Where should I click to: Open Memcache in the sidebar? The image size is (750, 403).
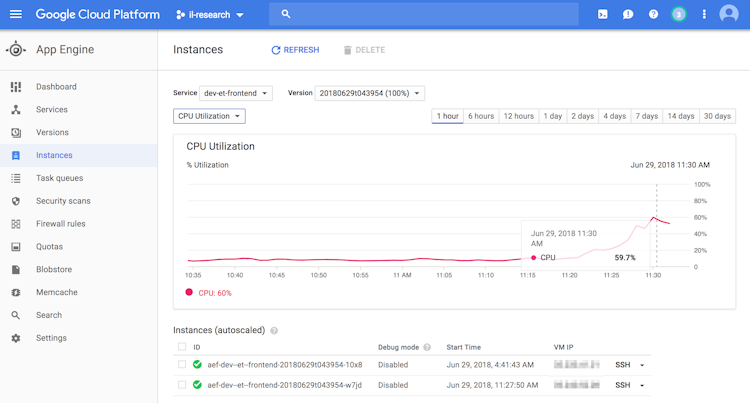56,292
